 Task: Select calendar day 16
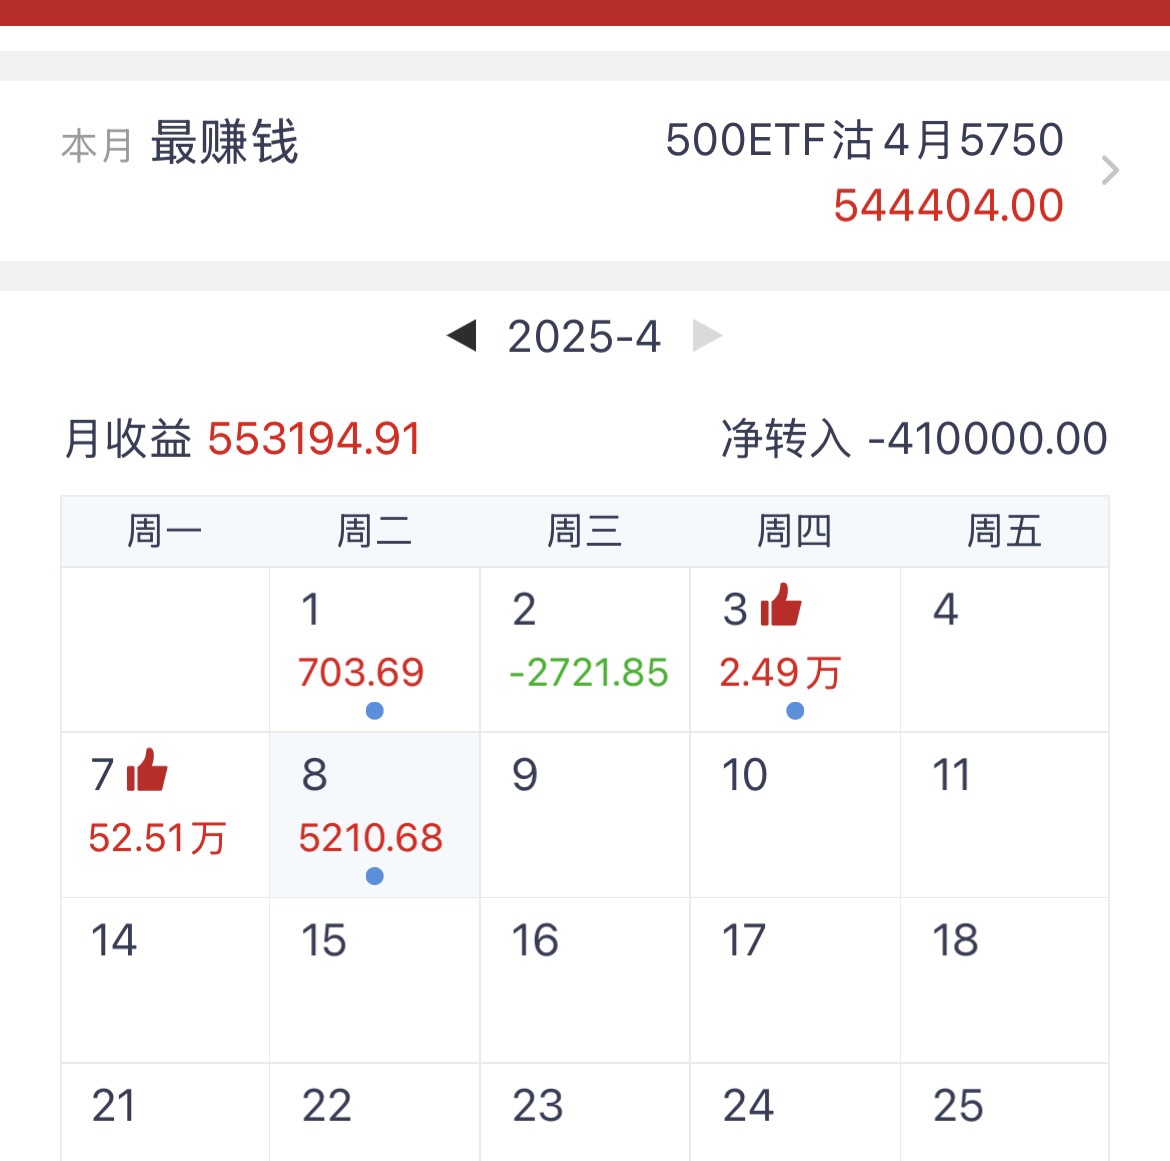pos(585,980)
